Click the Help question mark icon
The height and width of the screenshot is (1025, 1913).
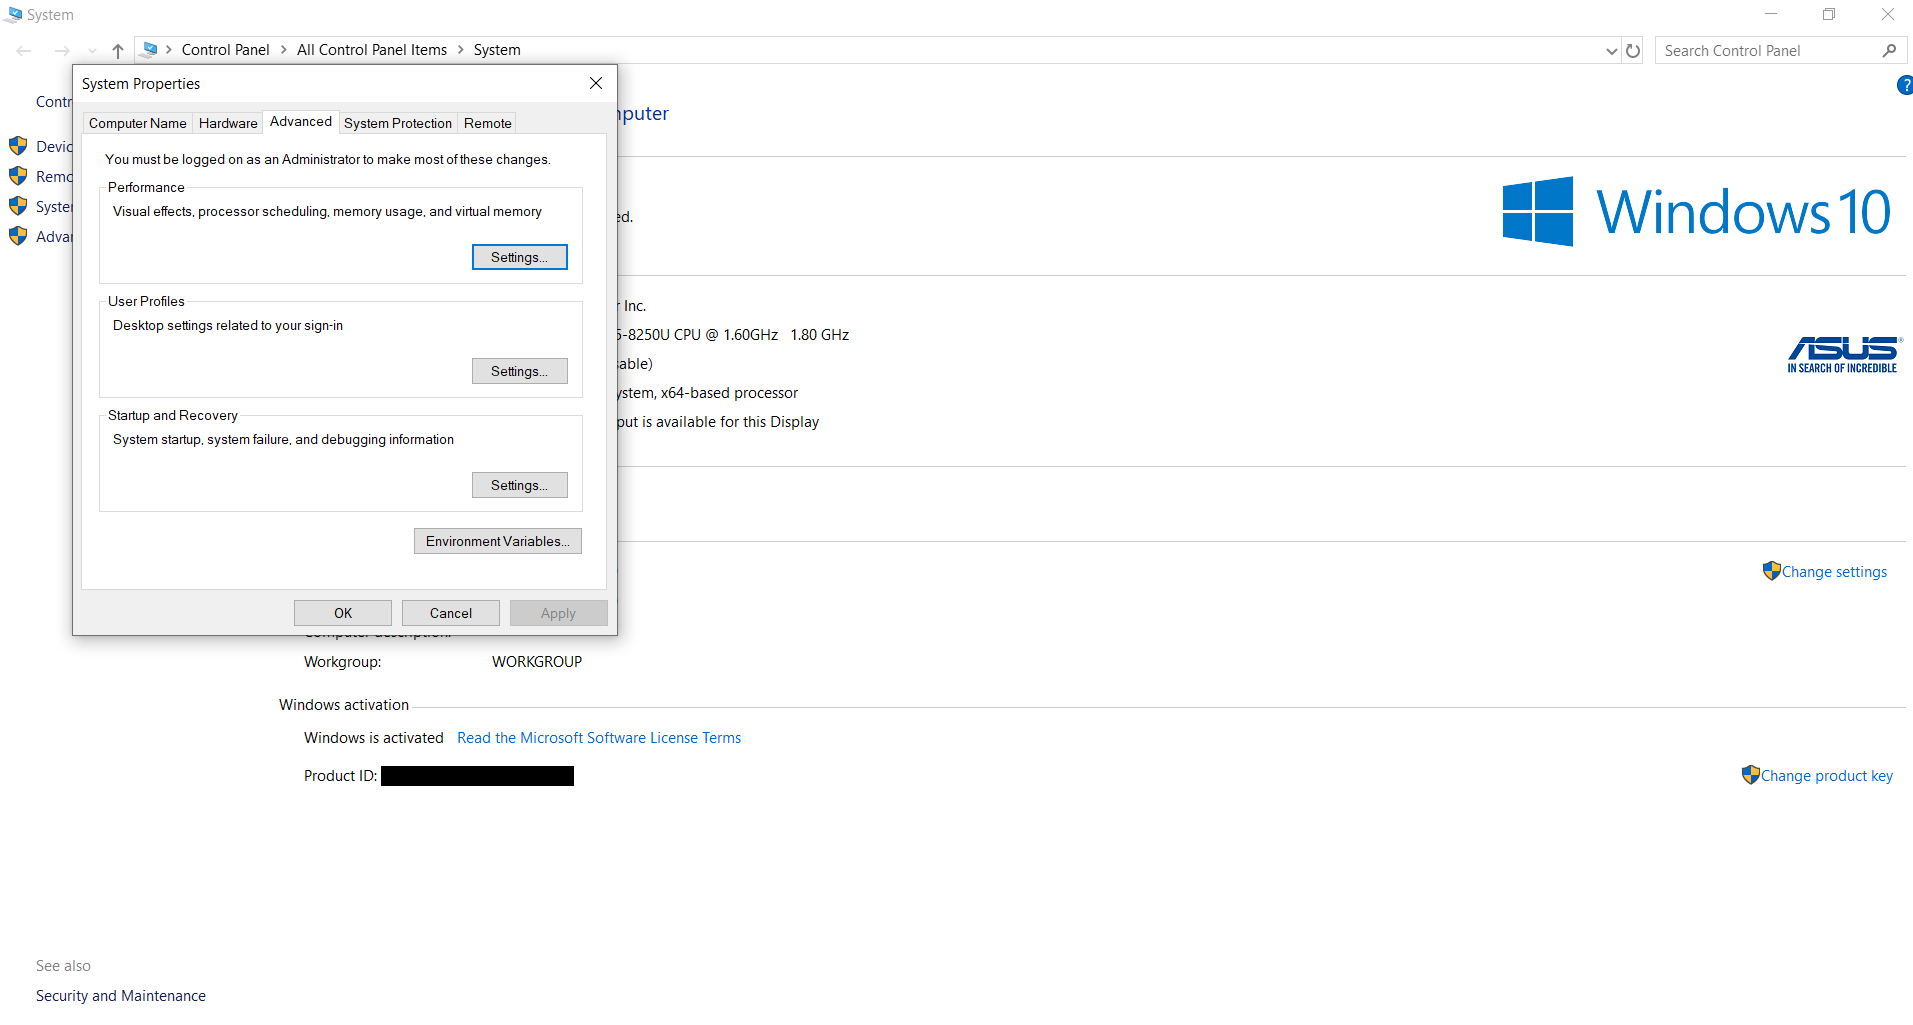[x=1905, y=86]
